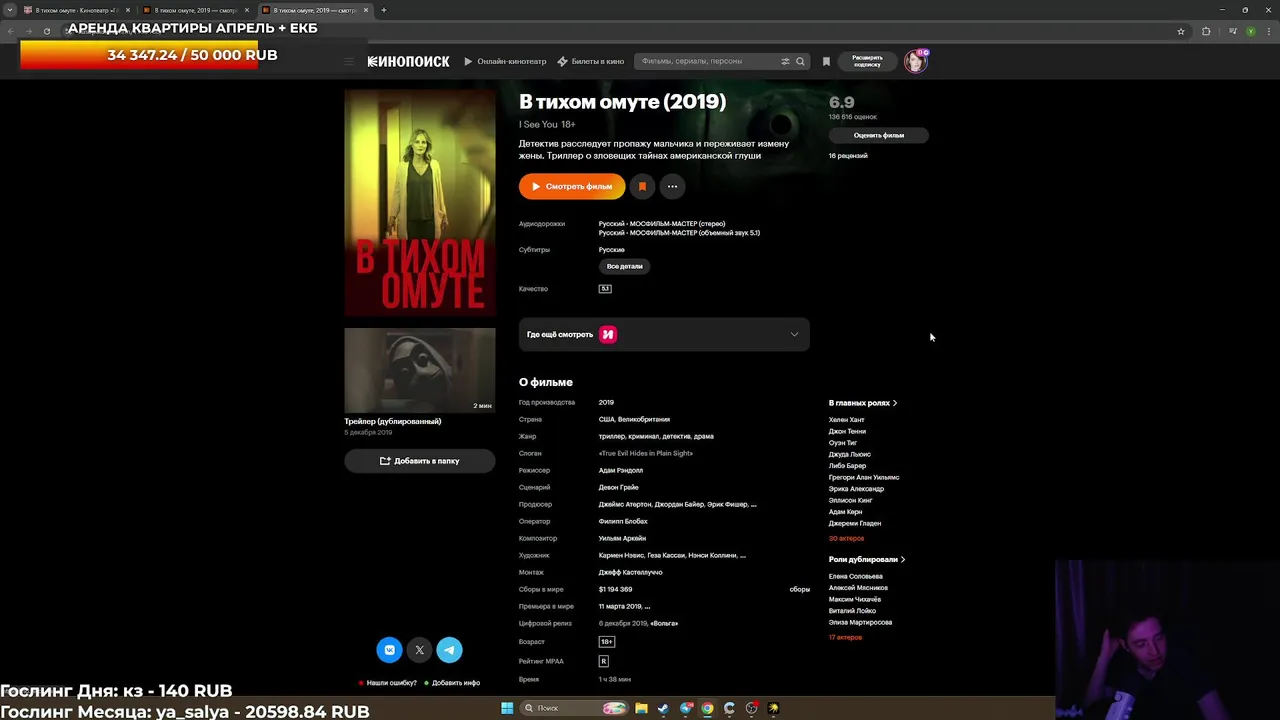The width and height of the screenshot is (1280, 720).
Task: Click Расширить подписку button
Action: [x=867, y=61]
